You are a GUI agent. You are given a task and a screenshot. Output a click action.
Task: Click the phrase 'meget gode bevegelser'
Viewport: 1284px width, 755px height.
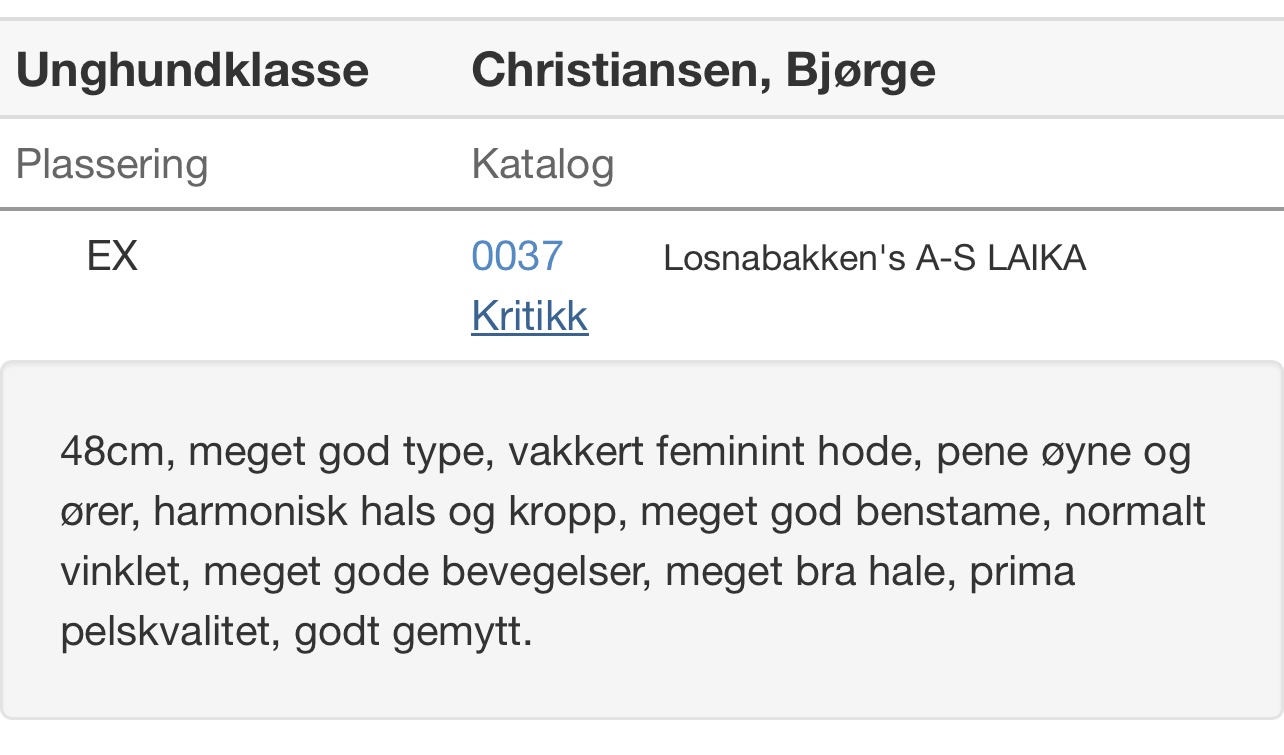(422, 572)
